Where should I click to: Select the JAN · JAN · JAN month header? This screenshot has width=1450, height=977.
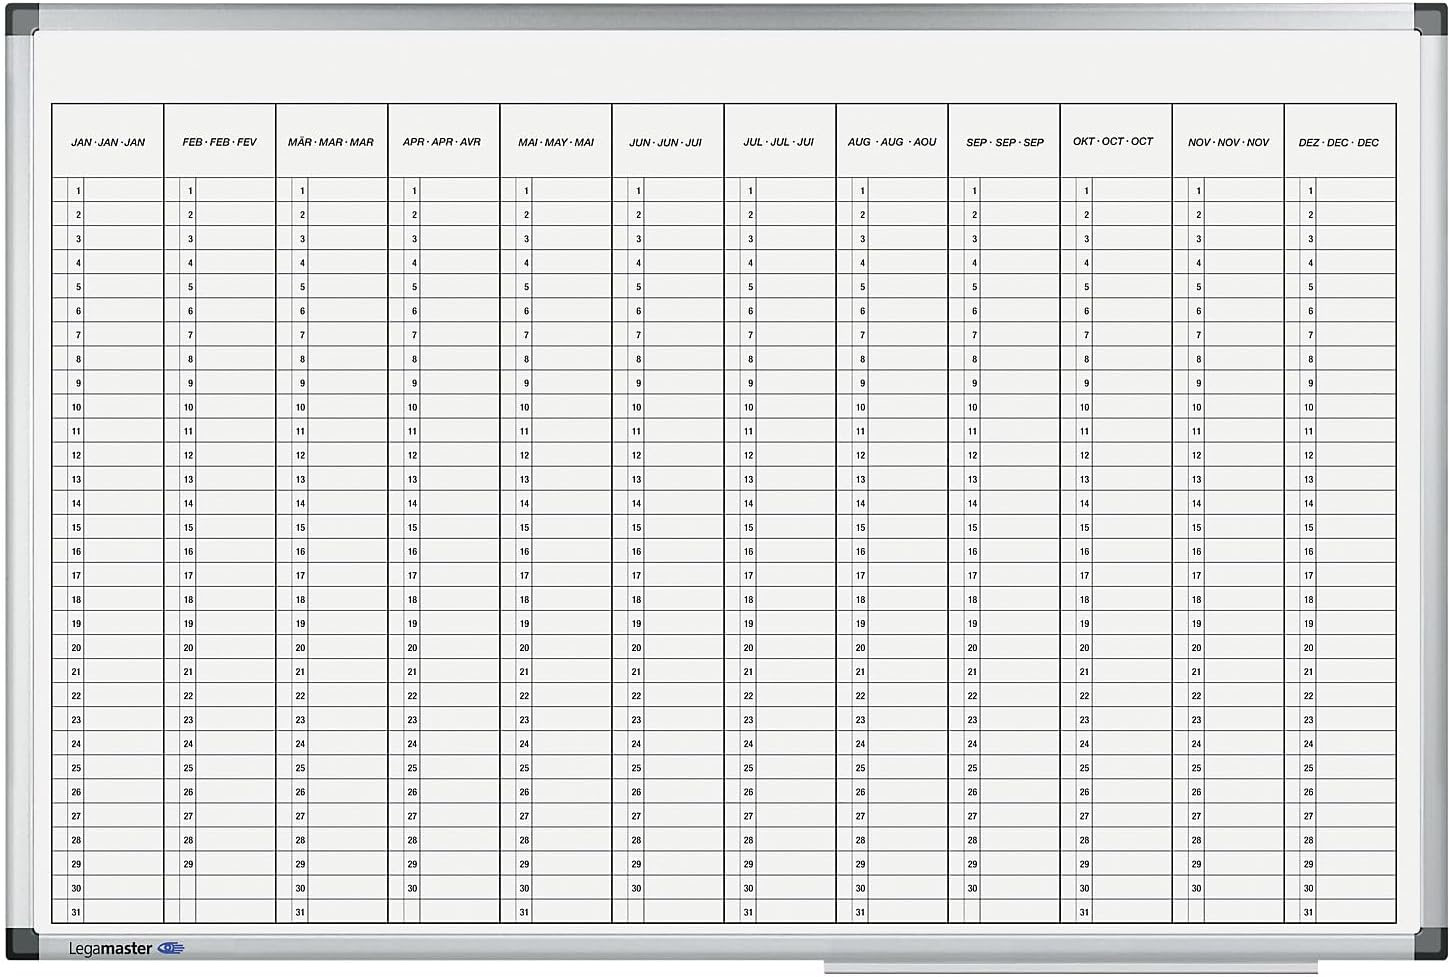[x=108, y=142]
